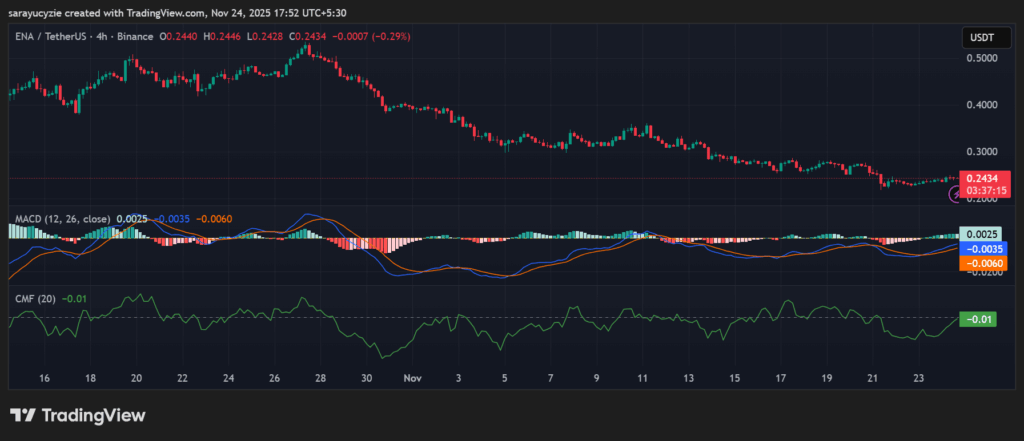Select the close value C0.2434 in the legend

(x=308, y=37)
